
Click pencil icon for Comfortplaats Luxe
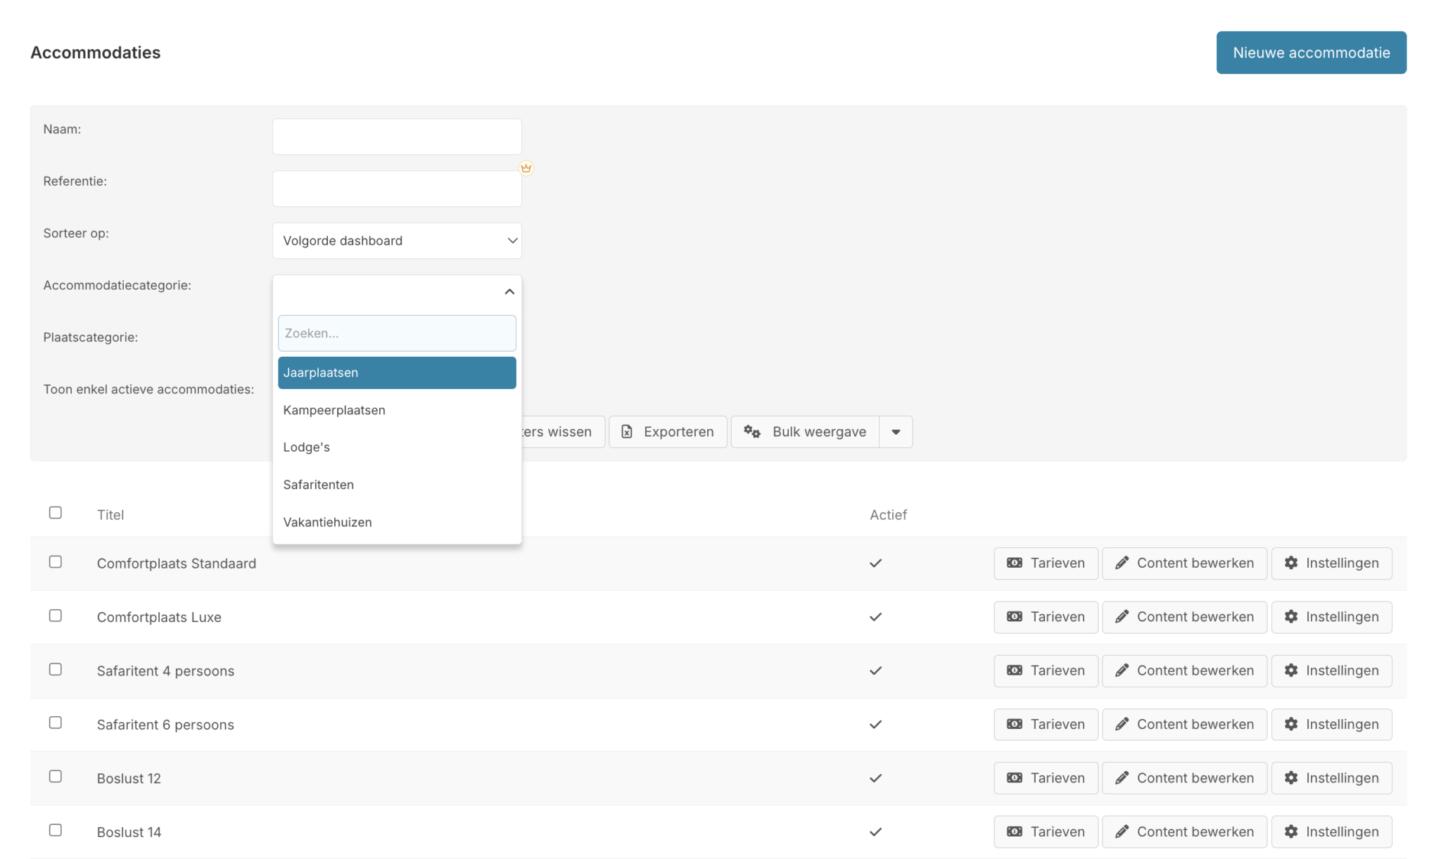click(x=1122, y=617)
